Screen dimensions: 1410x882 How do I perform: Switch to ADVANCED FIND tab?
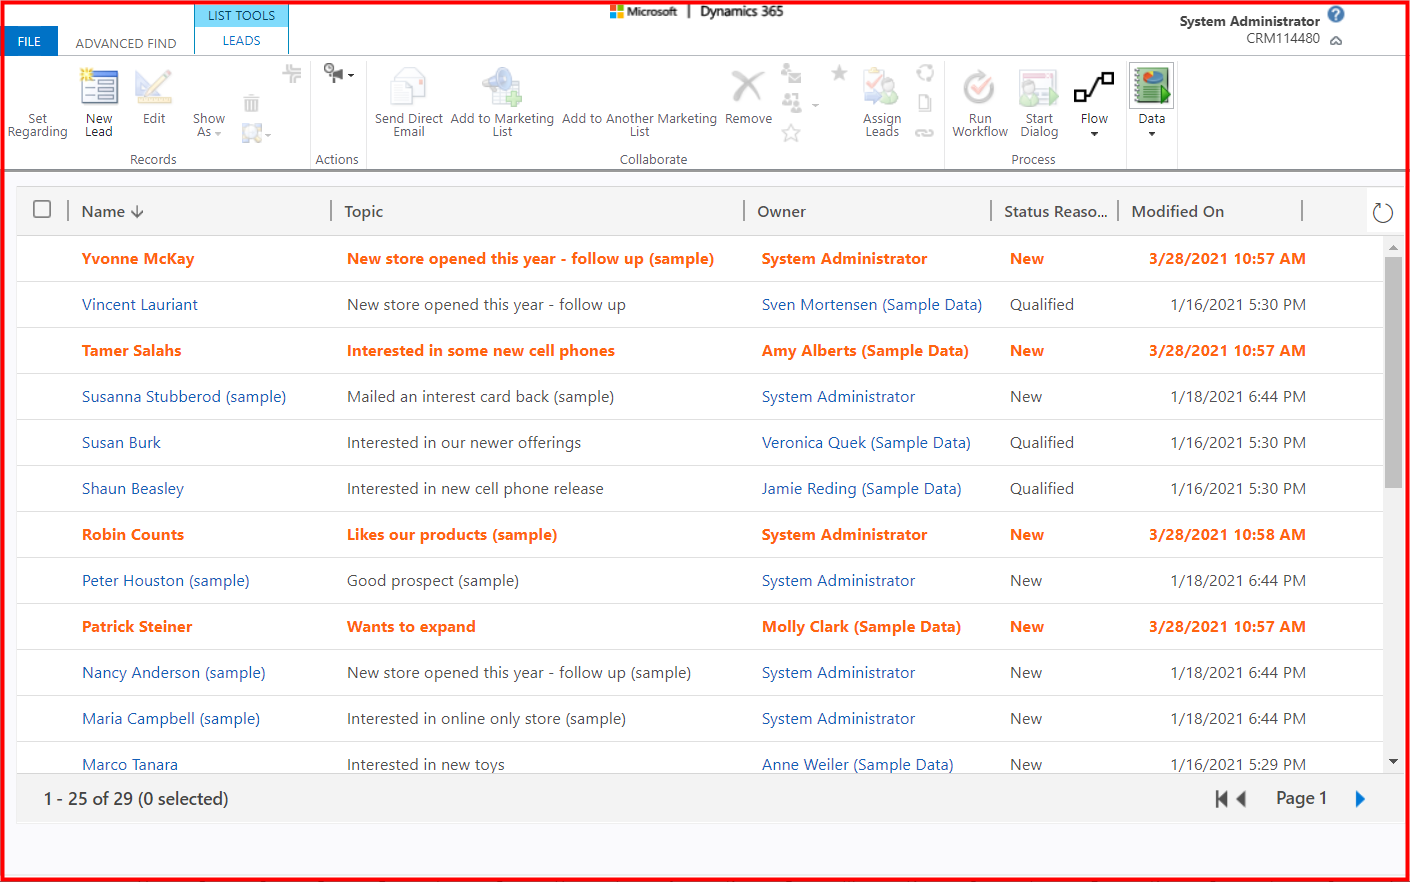(x=126, y=43)
